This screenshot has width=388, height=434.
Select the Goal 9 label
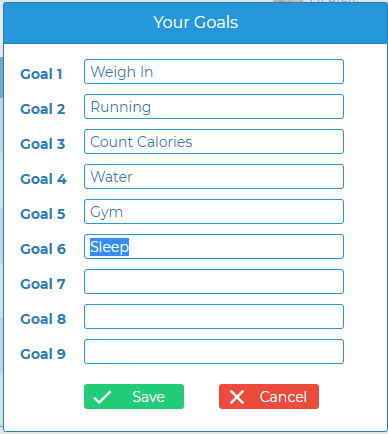[x=43, y=354]
